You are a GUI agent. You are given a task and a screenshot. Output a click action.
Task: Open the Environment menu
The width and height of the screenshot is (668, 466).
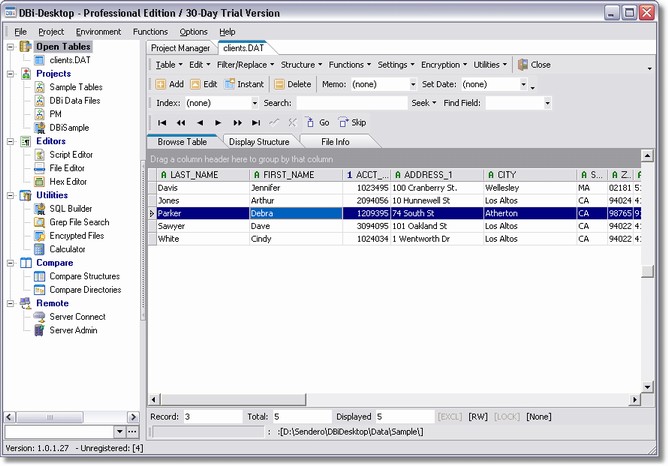(x=98, y=32)
